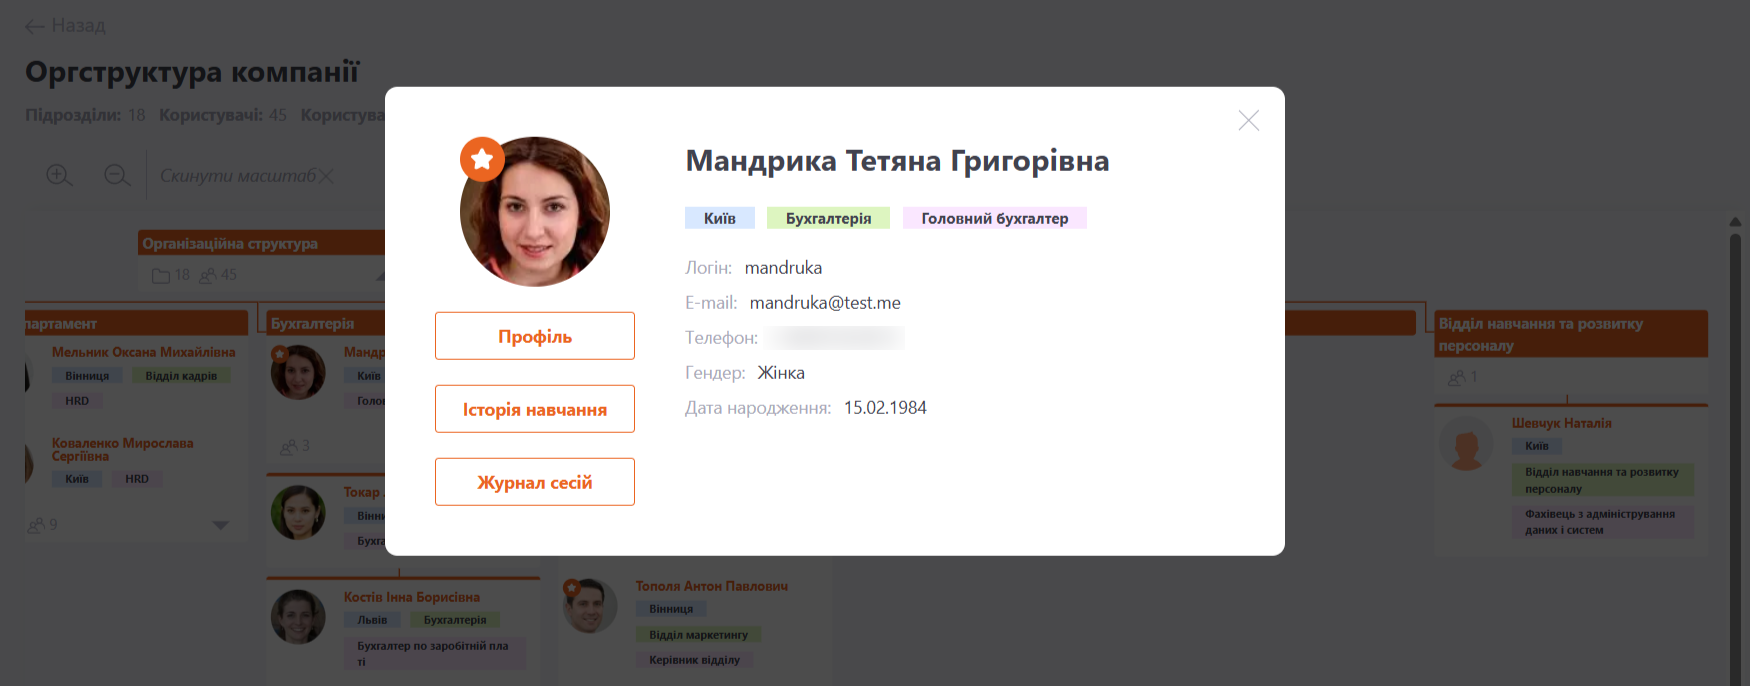Click the users icon showing 45

point(208,275)
